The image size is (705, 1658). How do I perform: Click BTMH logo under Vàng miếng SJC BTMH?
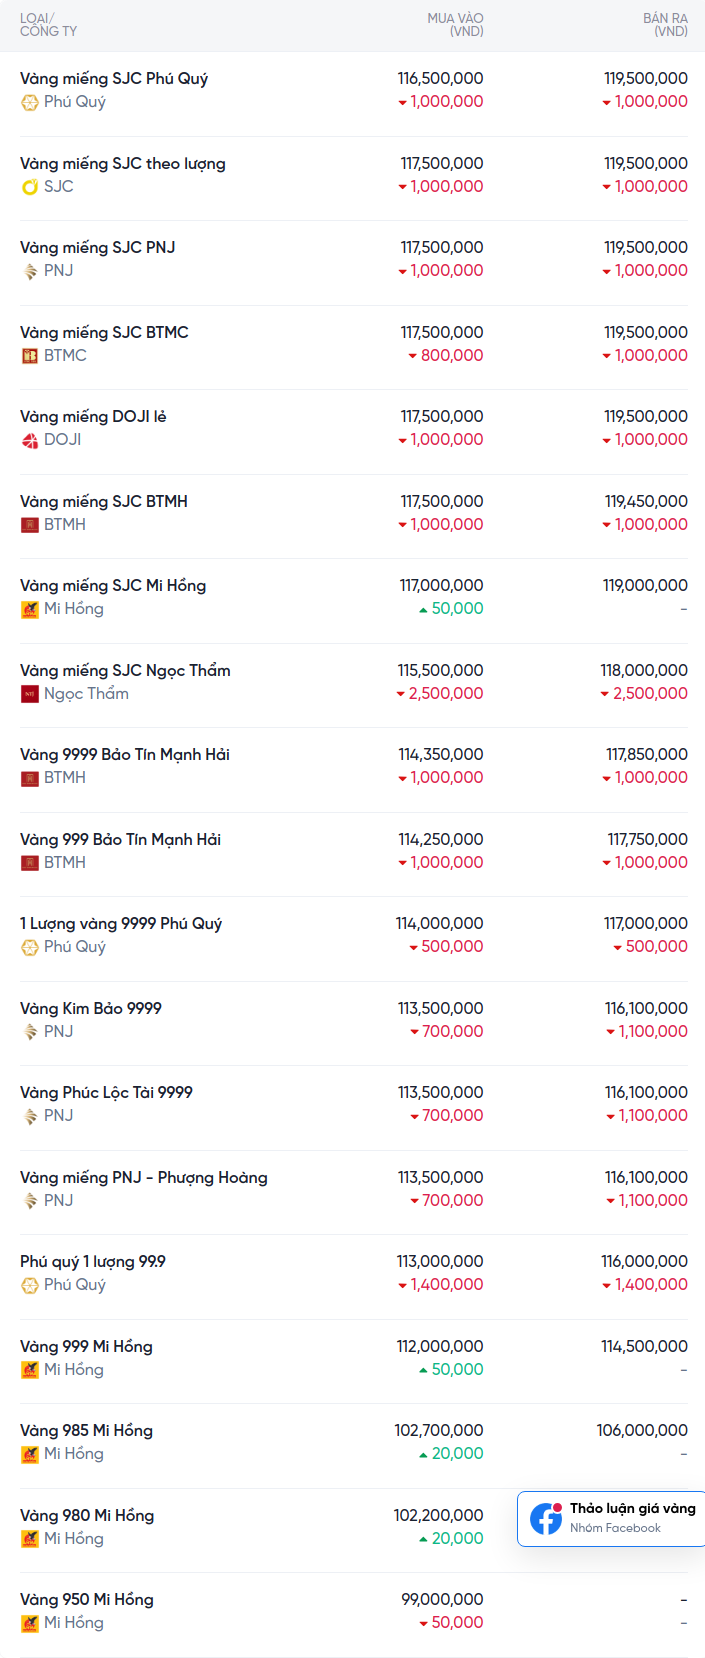[x=30, y=525]
